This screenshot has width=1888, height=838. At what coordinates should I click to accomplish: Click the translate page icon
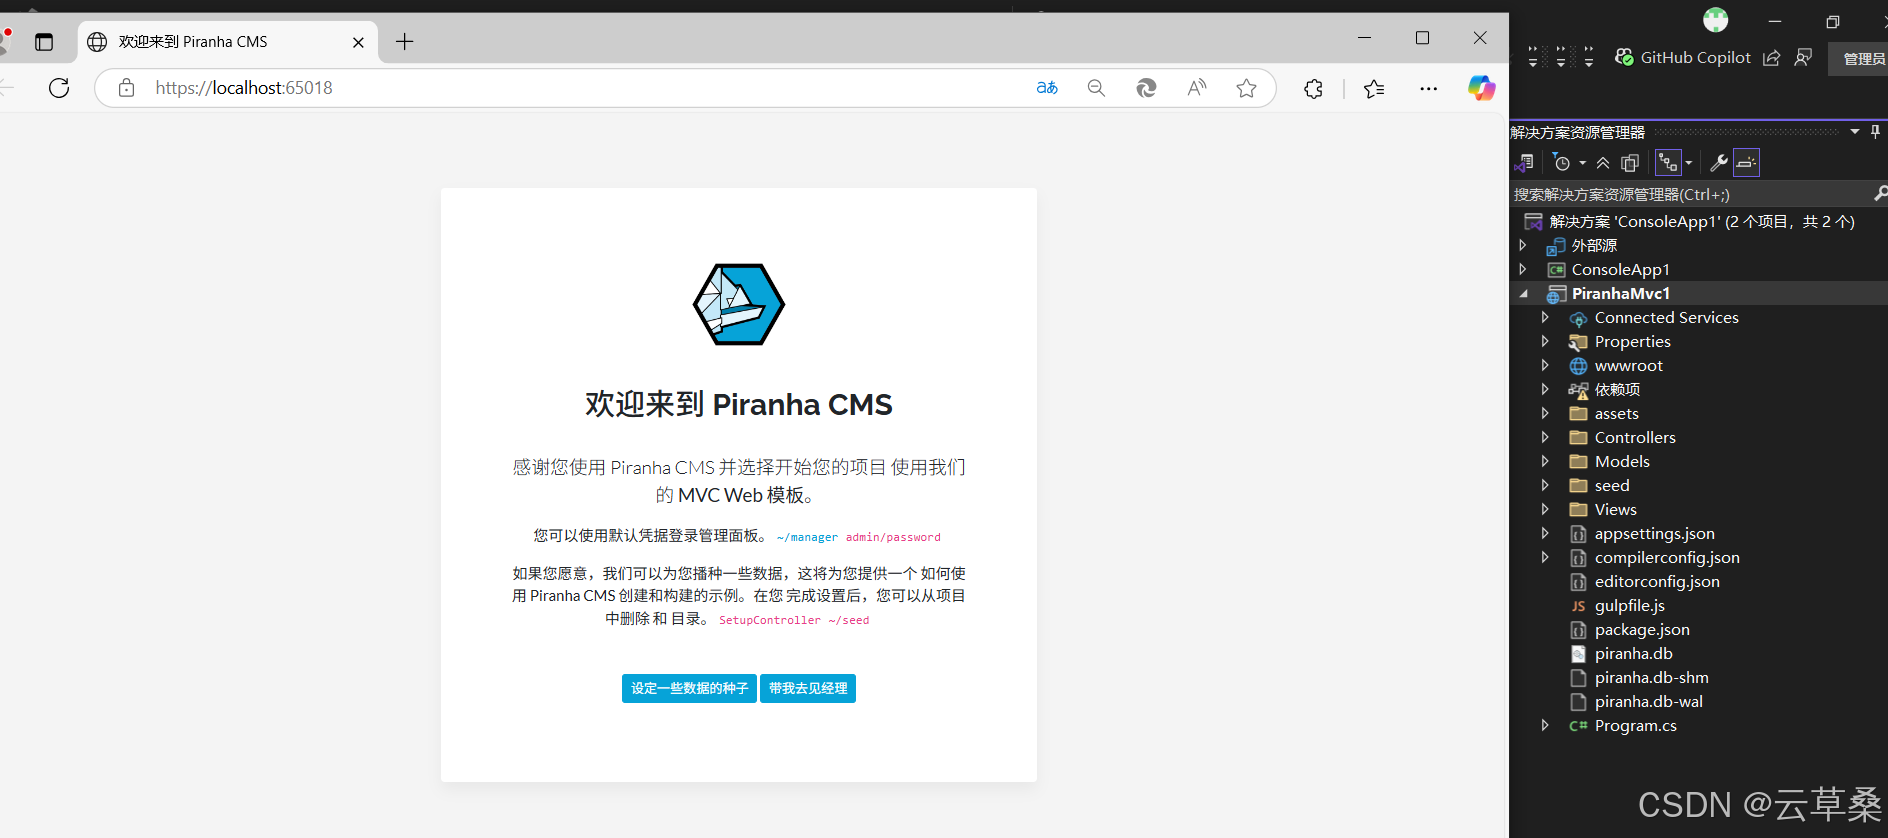(1047, 88)
